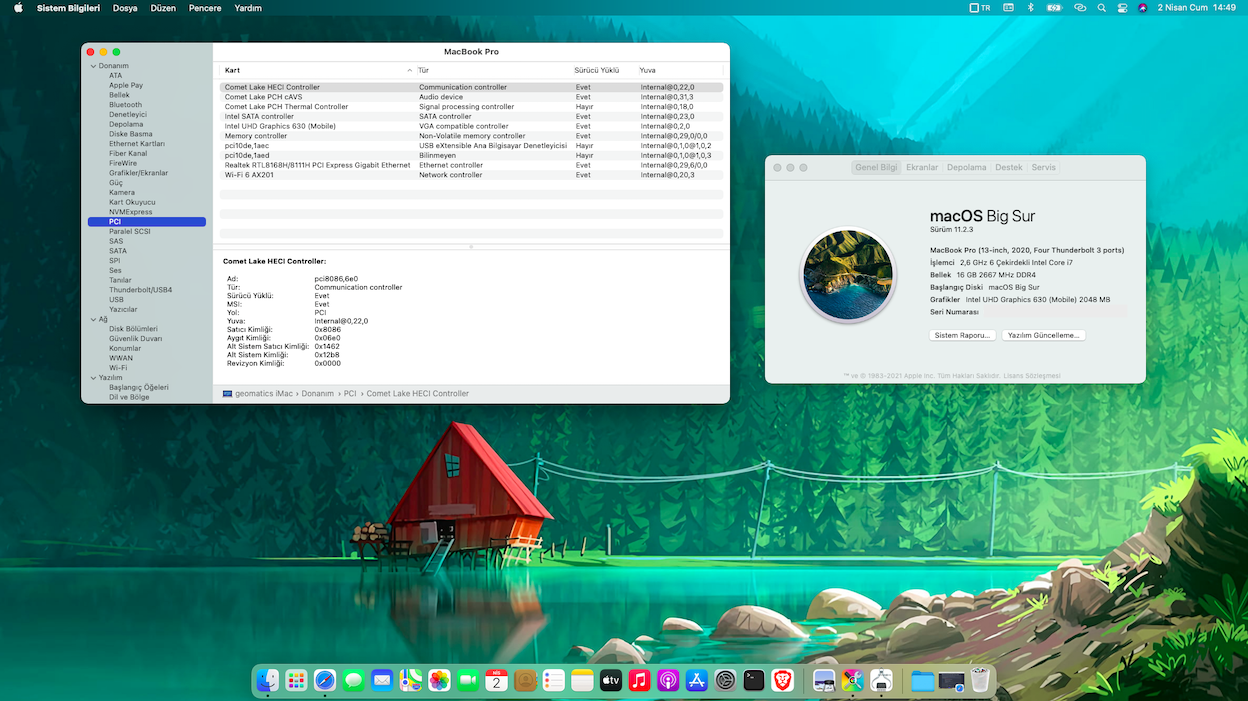1248x701 pixels.
Task: Open Maps app in Dock
Action: [x=411, y=681]
